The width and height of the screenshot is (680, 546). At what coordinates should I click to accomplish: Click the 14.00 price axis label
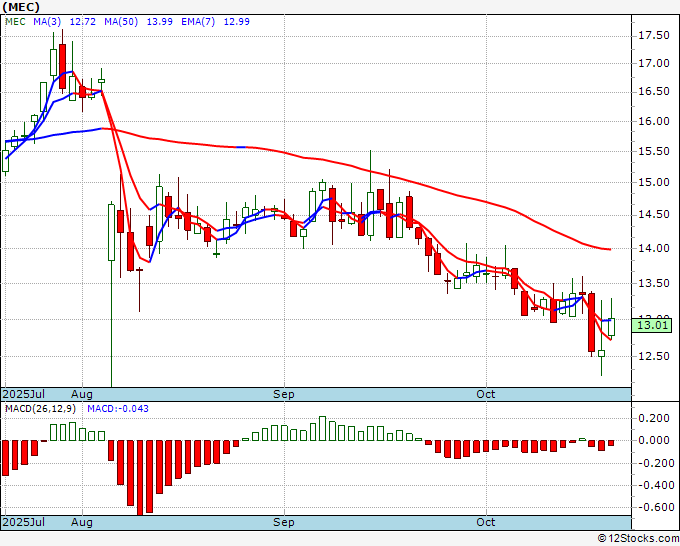click(x=654, y=248)
